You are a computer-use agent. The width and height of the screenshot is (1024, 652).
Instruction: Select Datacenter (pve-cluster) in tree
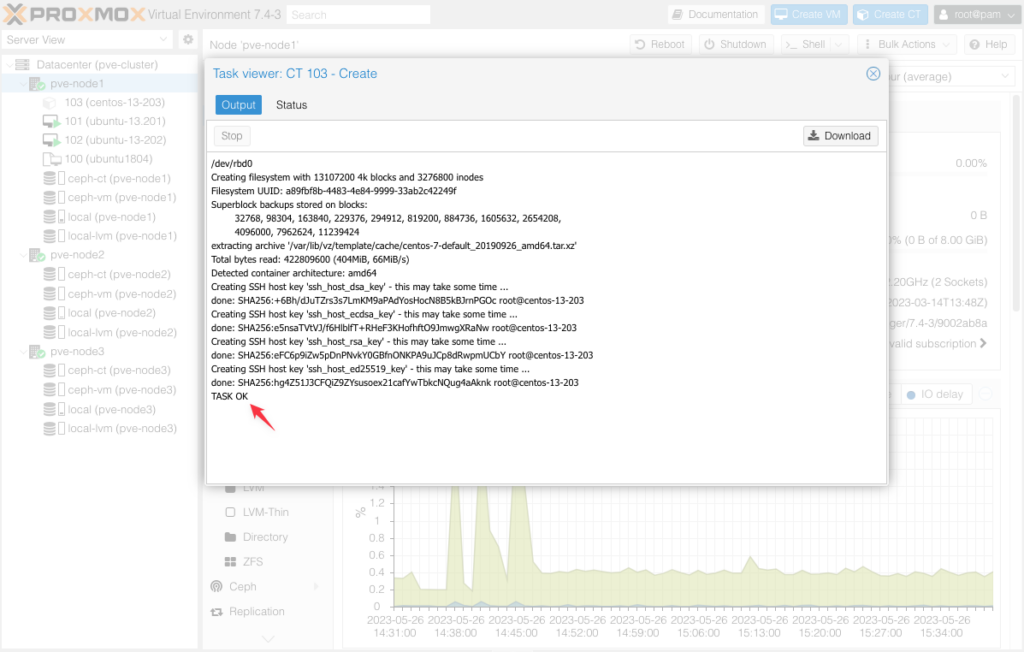click(97, 65)
